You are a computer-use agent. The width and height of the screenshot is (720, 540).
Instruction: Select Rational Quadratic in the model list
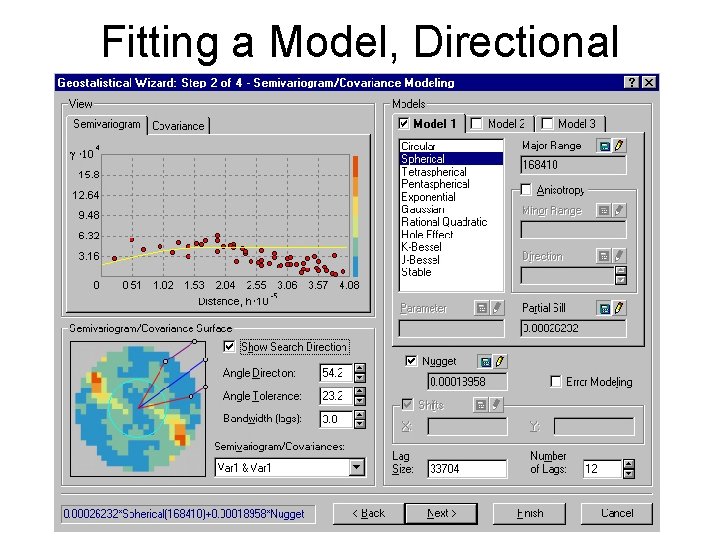point(451,222)
